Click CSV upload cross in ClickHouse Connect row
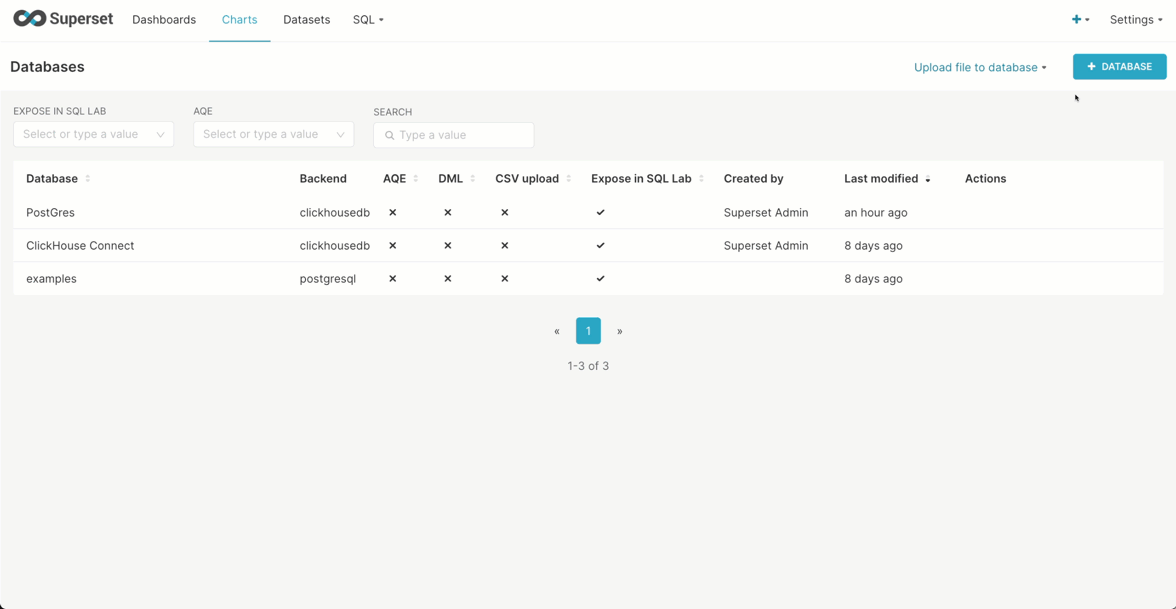 coord(505,245)
